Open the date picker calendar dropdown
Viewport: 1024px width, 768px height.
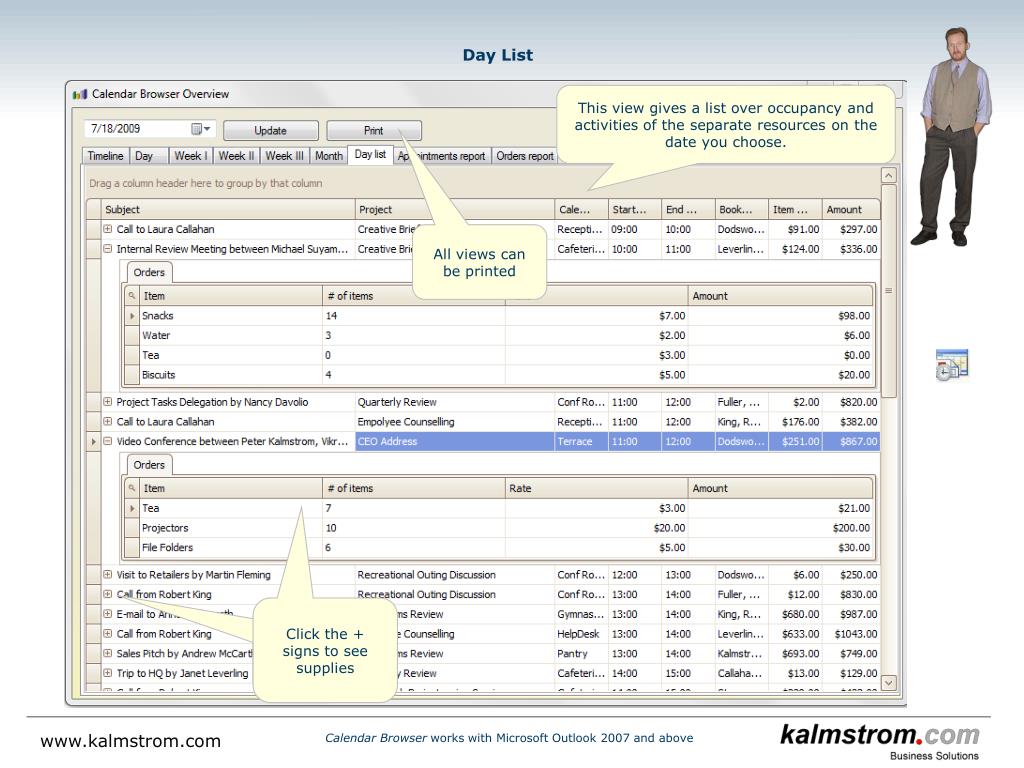(201, 129)
